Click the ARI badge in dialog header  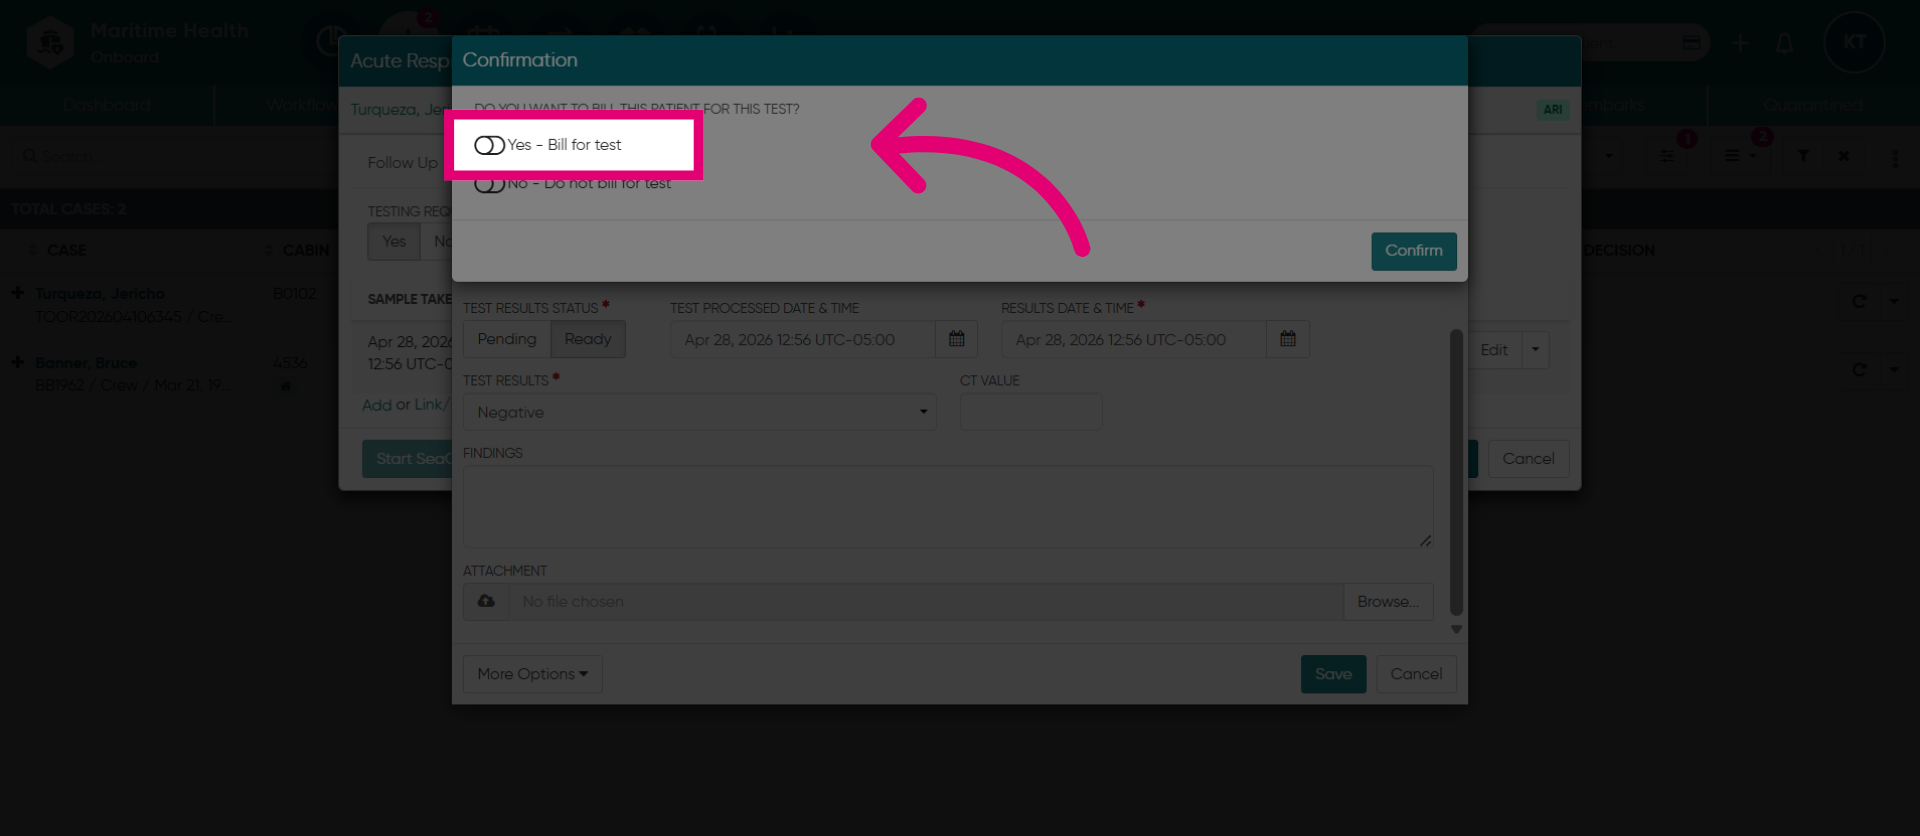coord(1552,110)
